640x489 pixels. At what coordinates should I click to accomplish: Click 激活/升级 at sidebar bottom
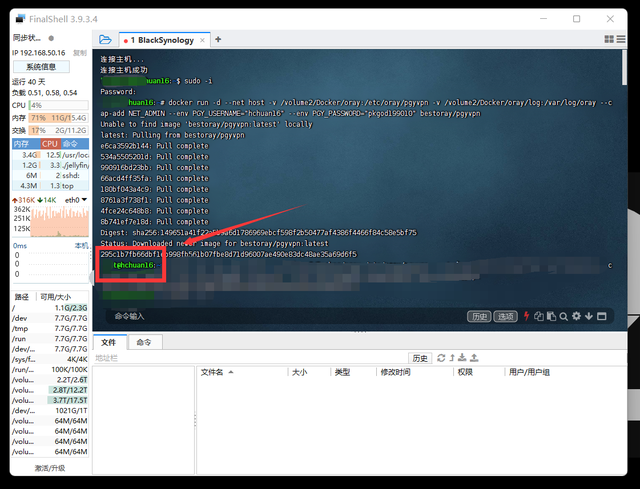[x=50, y=468]
